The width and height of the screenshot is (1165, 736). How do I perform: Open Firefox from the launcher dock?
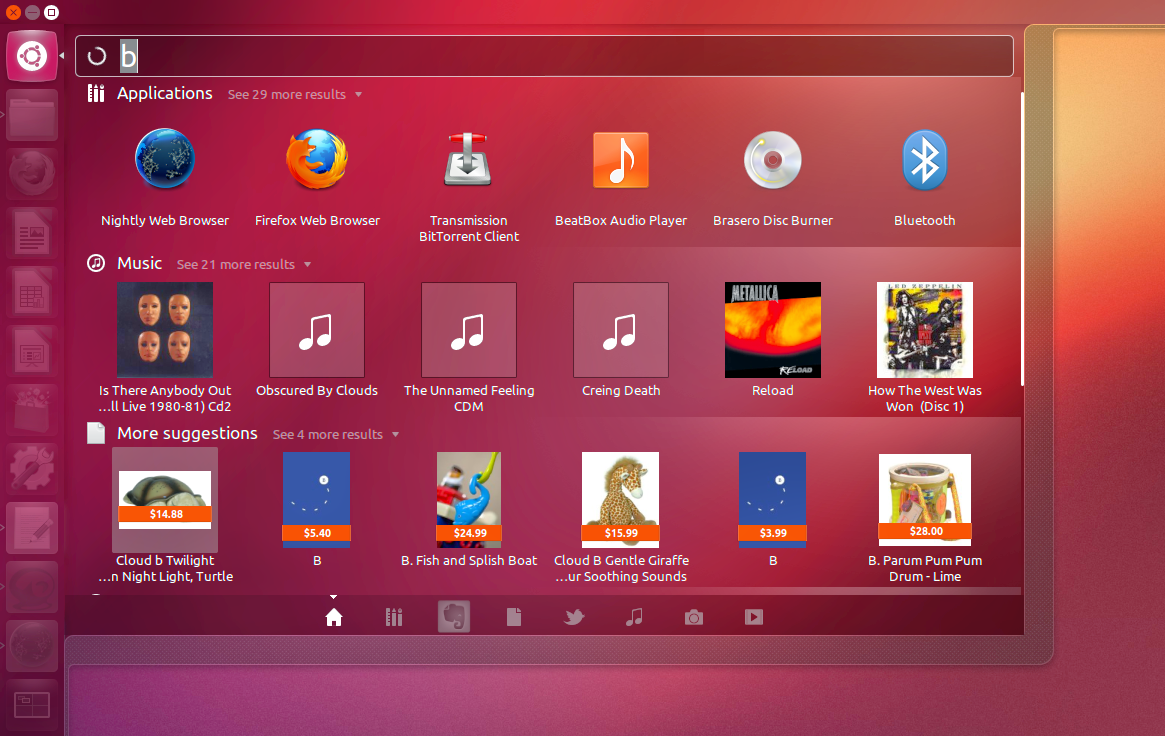(x=32, y=172)
